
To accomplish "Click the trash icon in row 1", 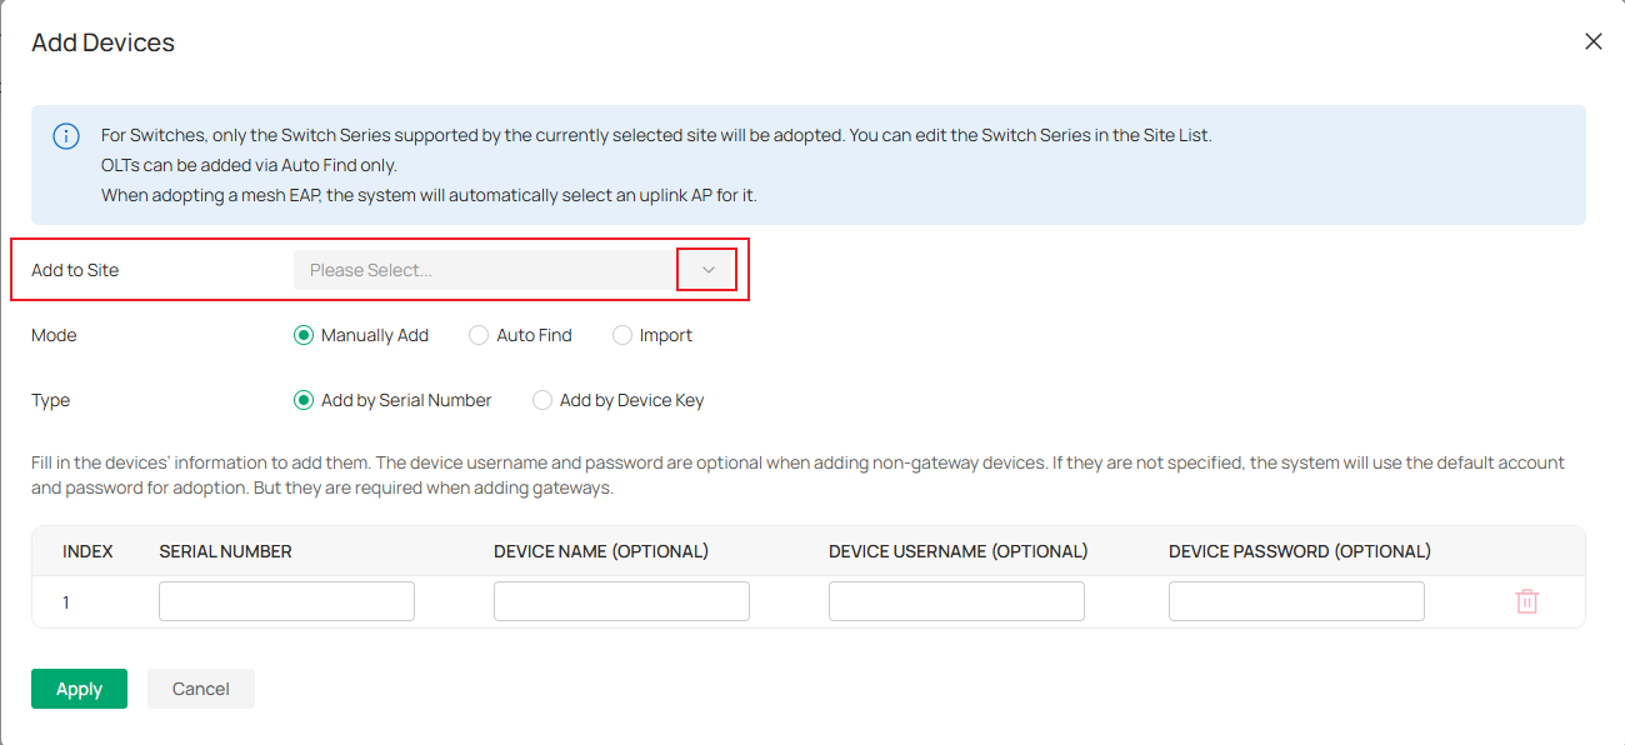I will point(1526,601).
